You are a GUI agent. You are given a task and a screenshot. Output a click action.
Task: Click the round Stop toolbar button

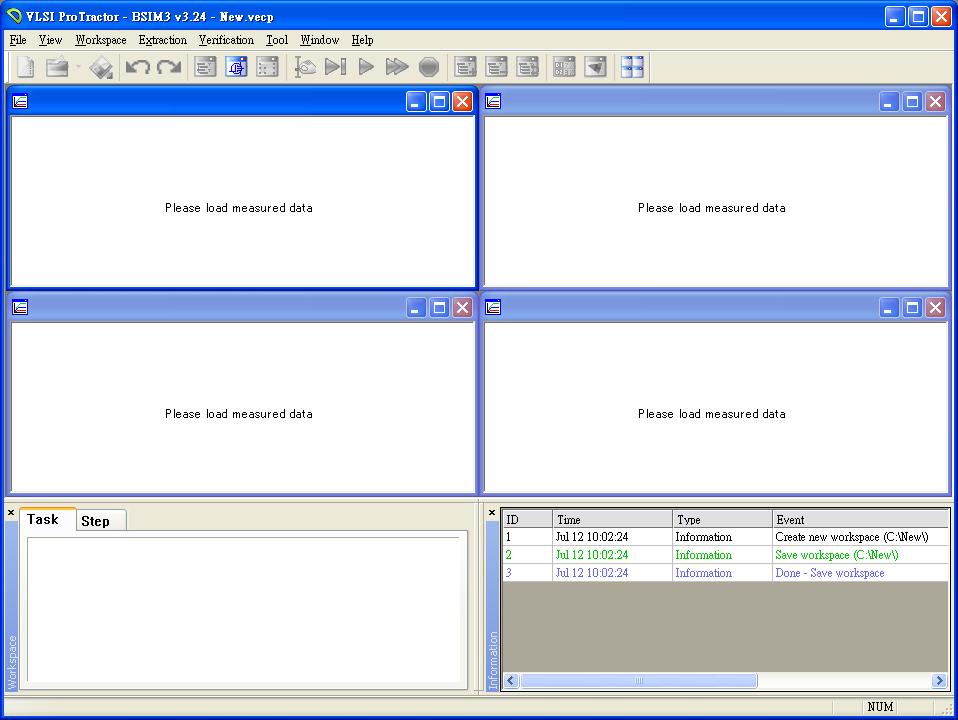click(429, 67)
